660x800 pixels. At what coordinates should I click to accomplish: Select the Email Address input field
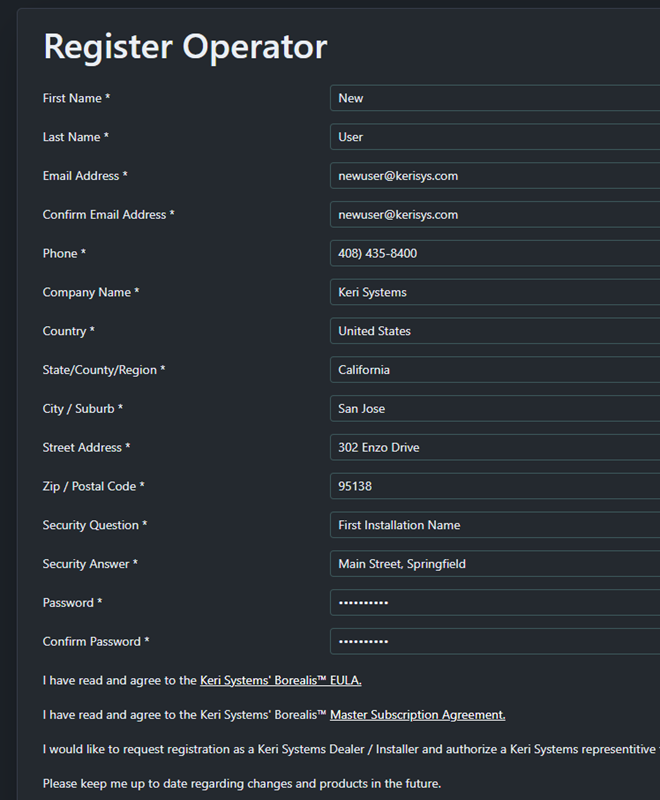(x=495, y=176)
